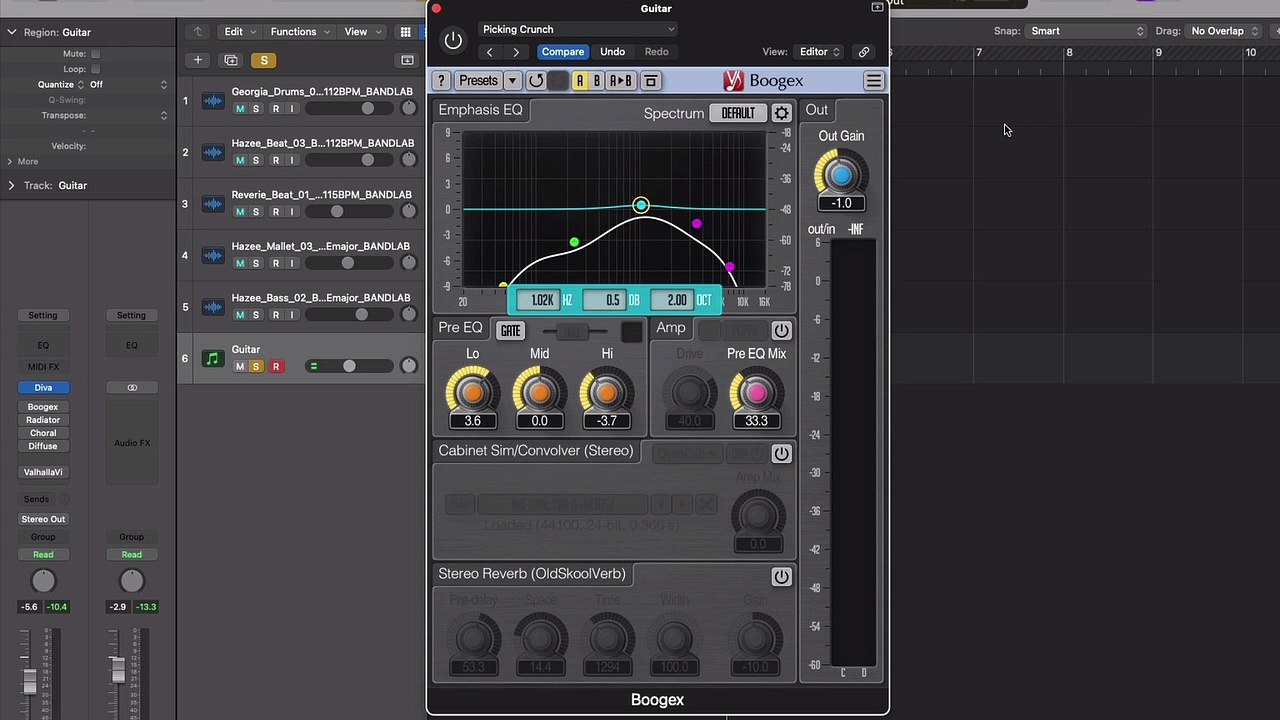Select state B in Boogex
Image resolution: width=1280 pixels, height=720 pixels.
click(x=596, y=81)
